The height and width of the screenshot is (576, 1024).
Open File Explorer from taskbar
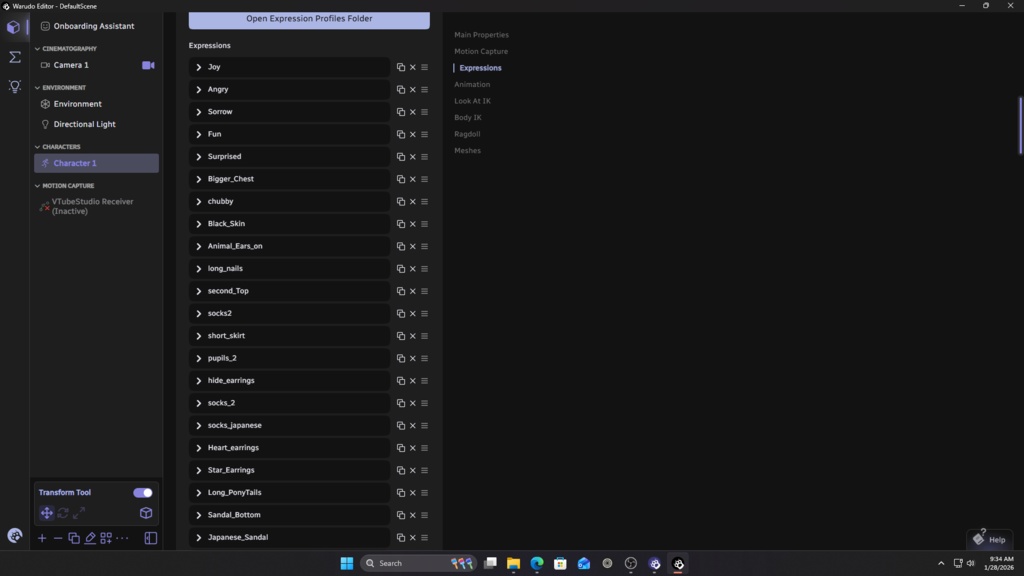coord(513,563)
